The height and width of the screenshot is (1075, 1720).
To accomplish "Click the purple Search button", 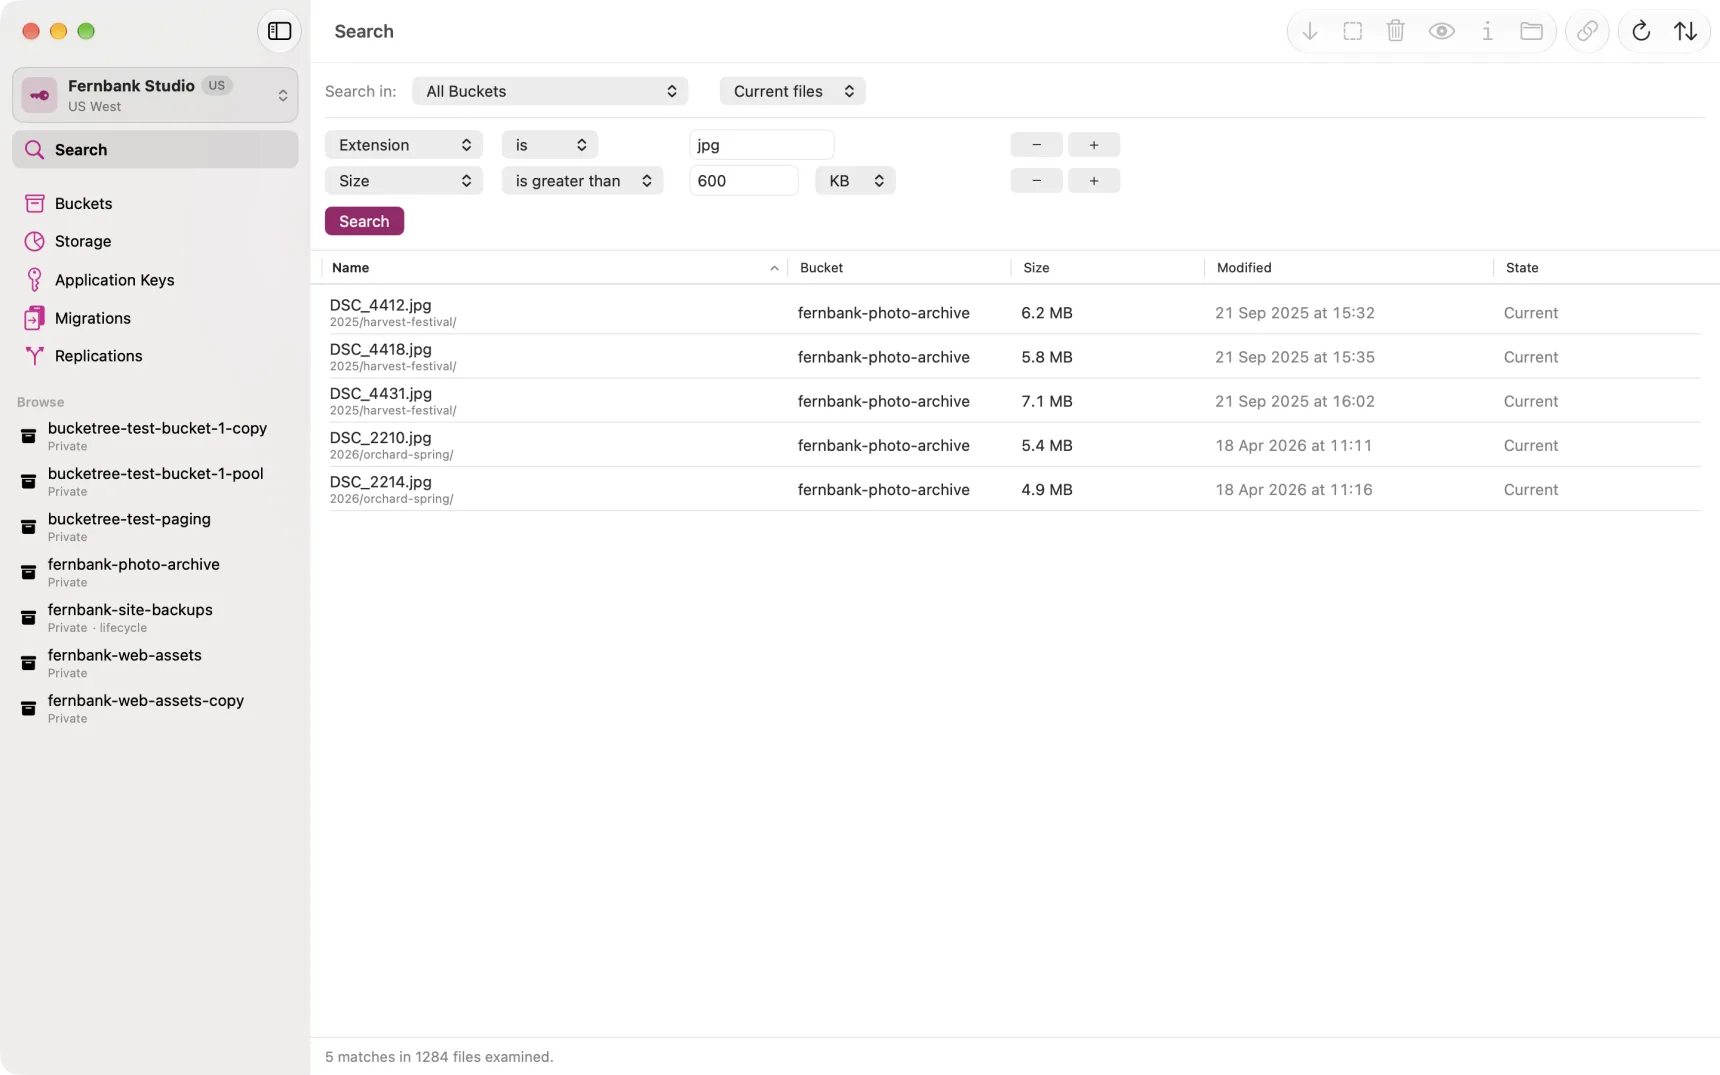I will [x=364, y=221].
